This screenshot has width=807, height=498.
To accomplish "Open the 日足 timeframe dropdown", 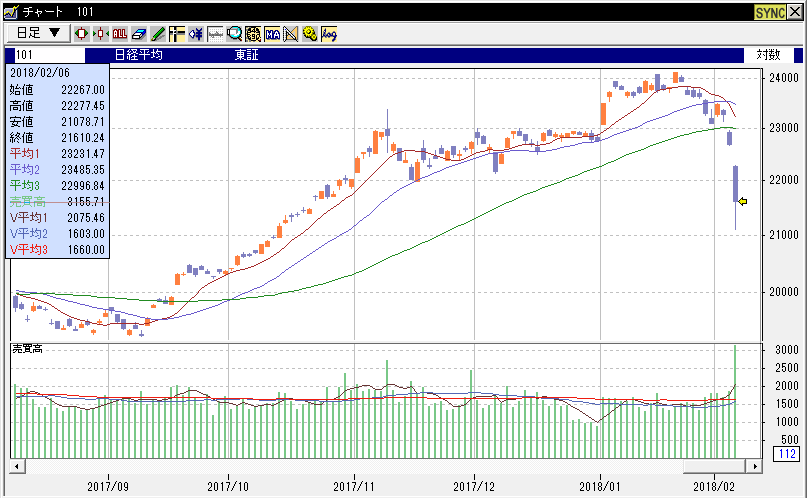I will pyautogui.click(x=38, y=33).
